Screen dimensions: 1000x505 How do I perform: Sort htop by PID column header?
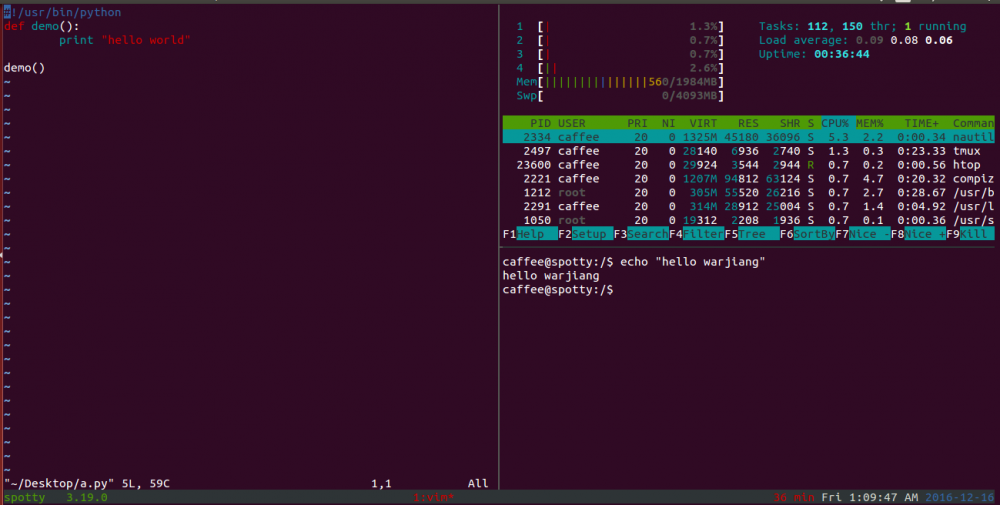pos(540,123)
